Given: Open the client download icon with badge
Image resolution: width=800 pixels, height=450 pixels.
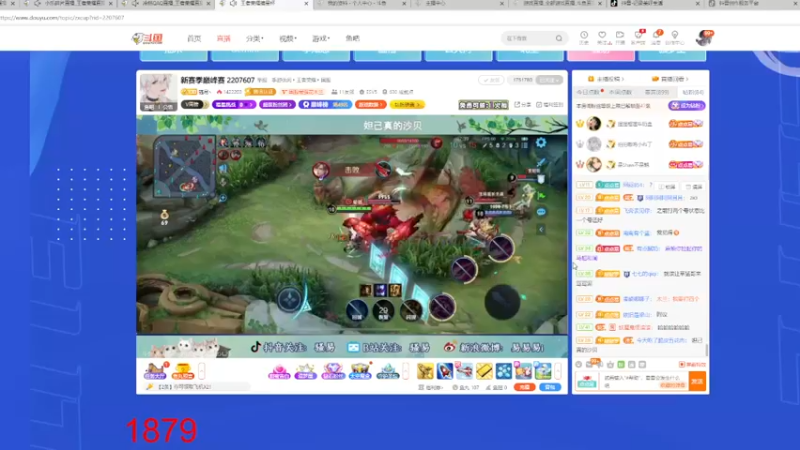Looking at the screenshot, I should pyautogui.click(x=638, y=37).
